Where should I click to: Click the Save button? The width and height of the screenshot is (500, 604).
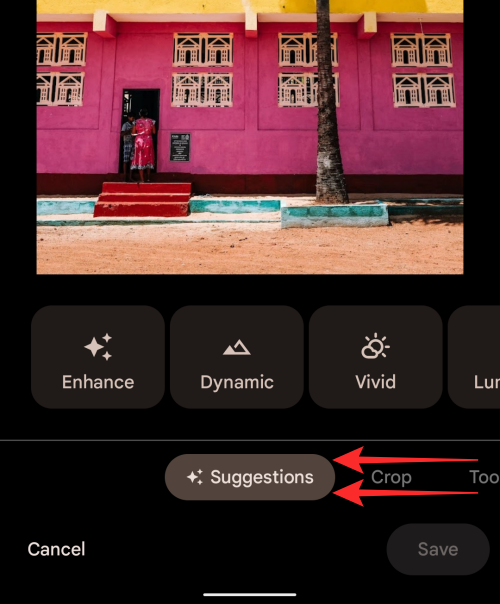tap(438, 549)
